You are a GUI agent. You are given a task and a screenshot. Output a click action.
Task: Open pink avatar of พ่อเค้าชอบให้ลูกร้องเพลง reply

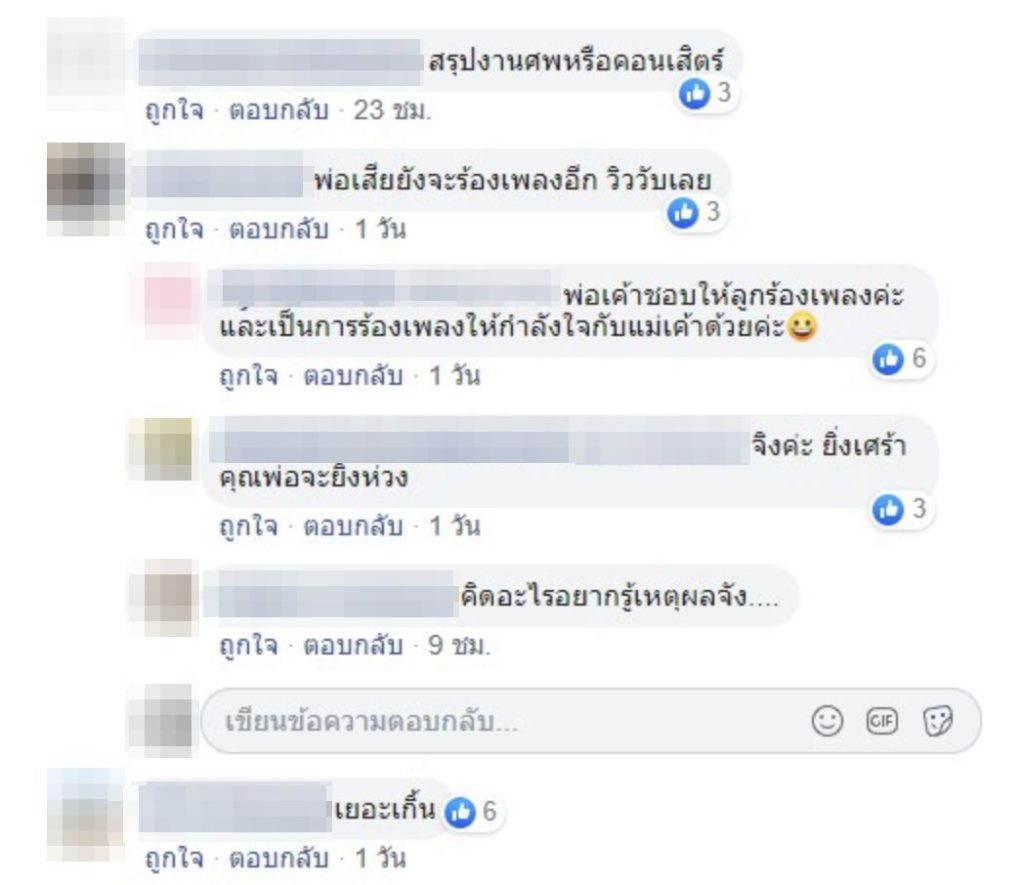pyautogui.click(x=171, y=302)
